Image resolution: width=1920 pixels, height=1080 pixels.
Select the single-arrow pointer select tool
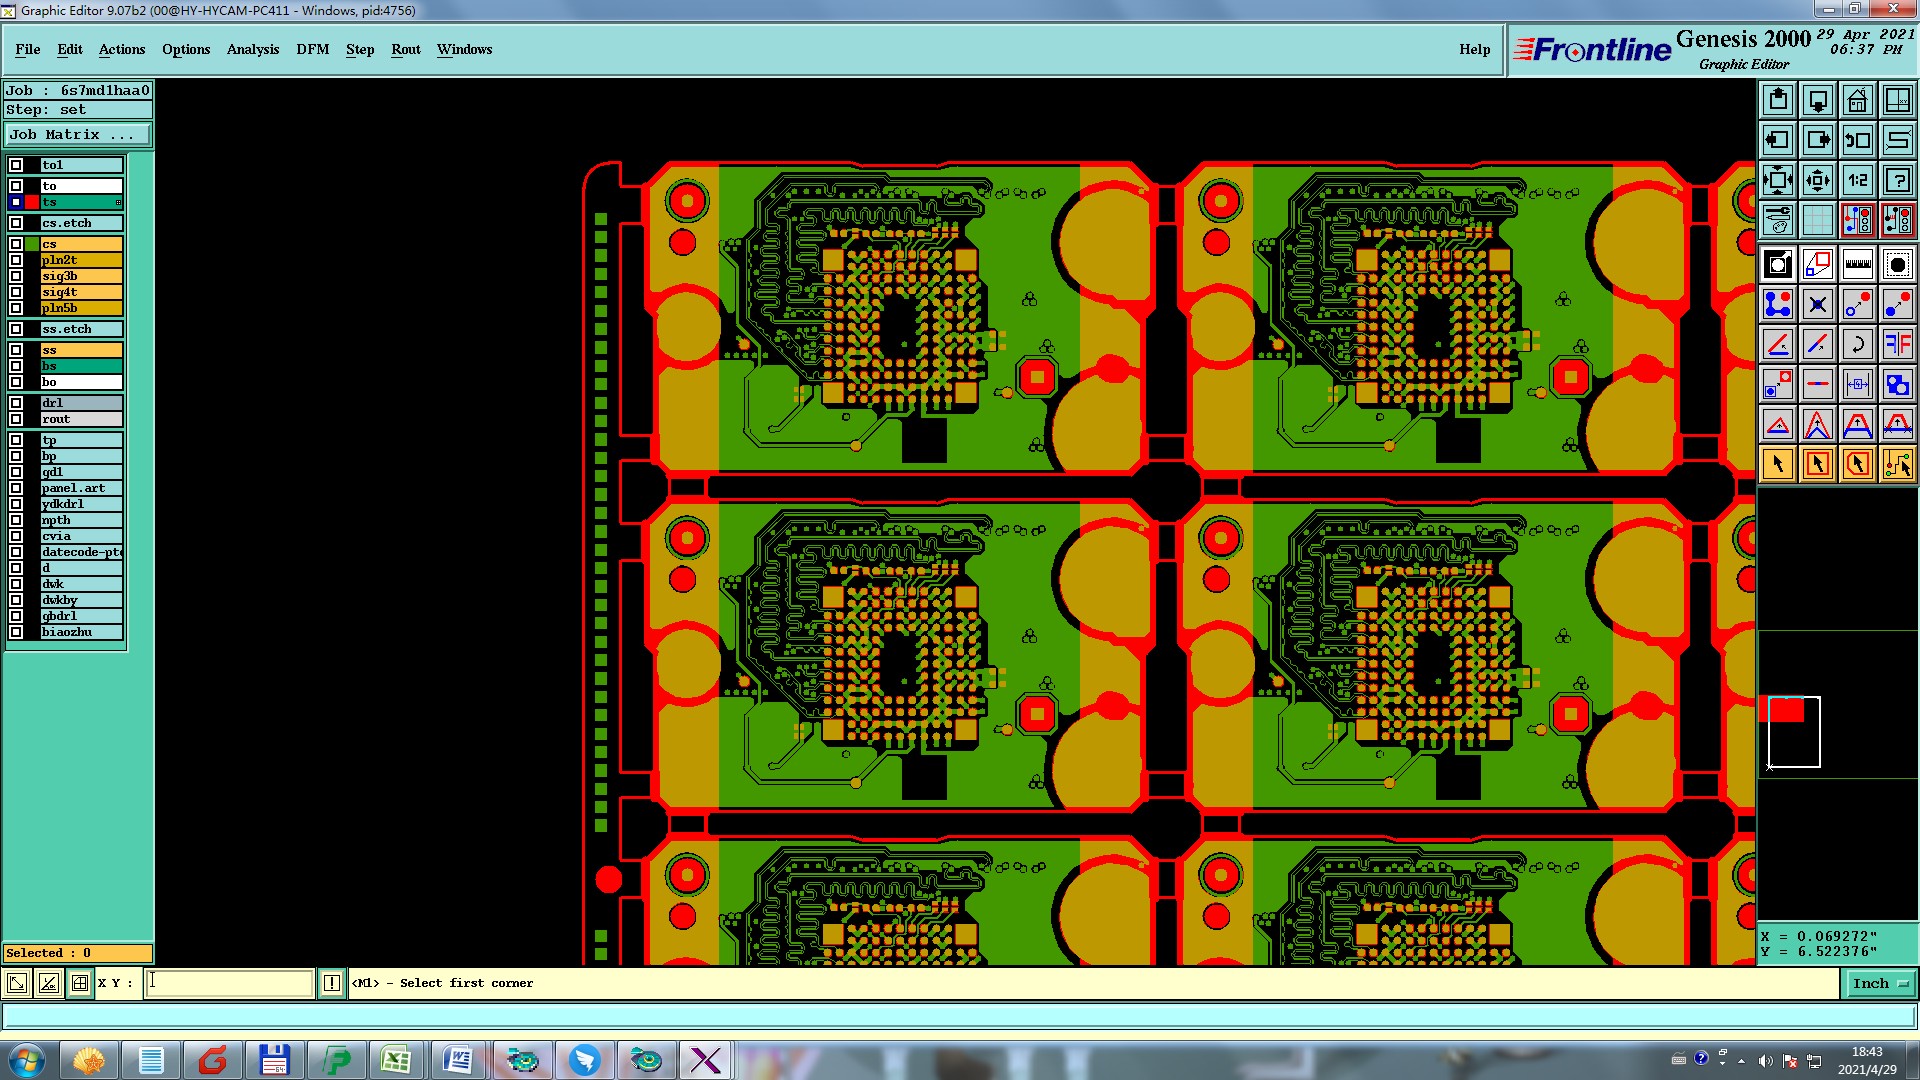point(1778,464)
